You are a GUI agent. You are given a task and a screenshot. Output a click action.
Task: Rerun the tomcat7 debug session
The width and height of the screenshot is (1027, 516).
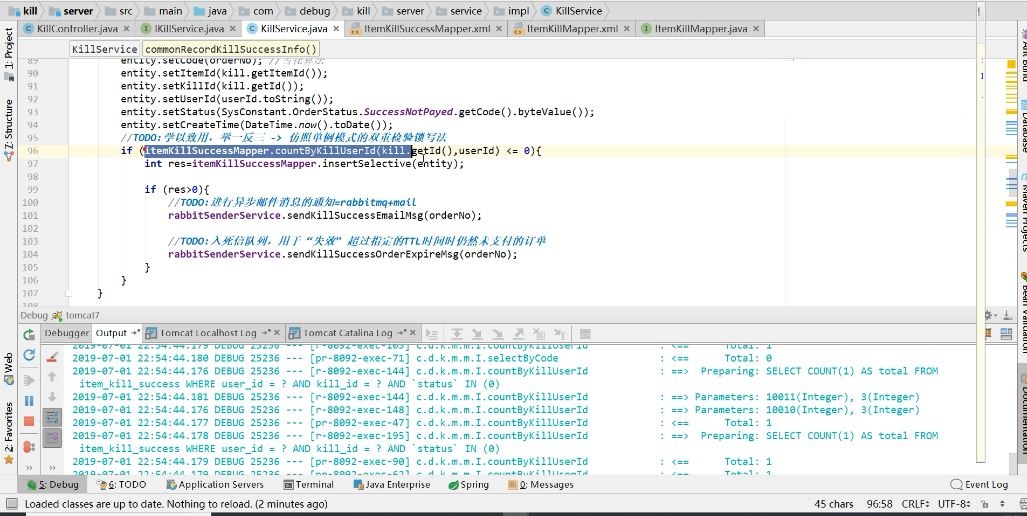28,335
